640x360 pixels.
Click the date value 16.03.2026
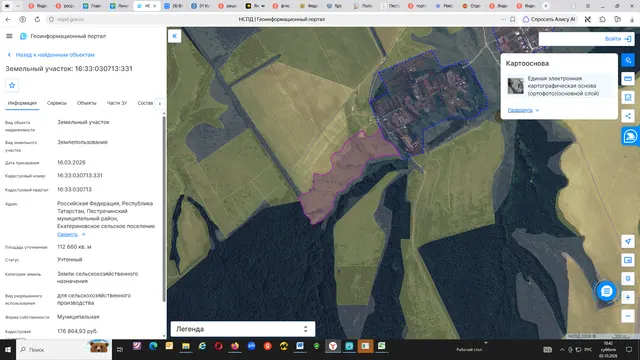[x=71, y=162]
